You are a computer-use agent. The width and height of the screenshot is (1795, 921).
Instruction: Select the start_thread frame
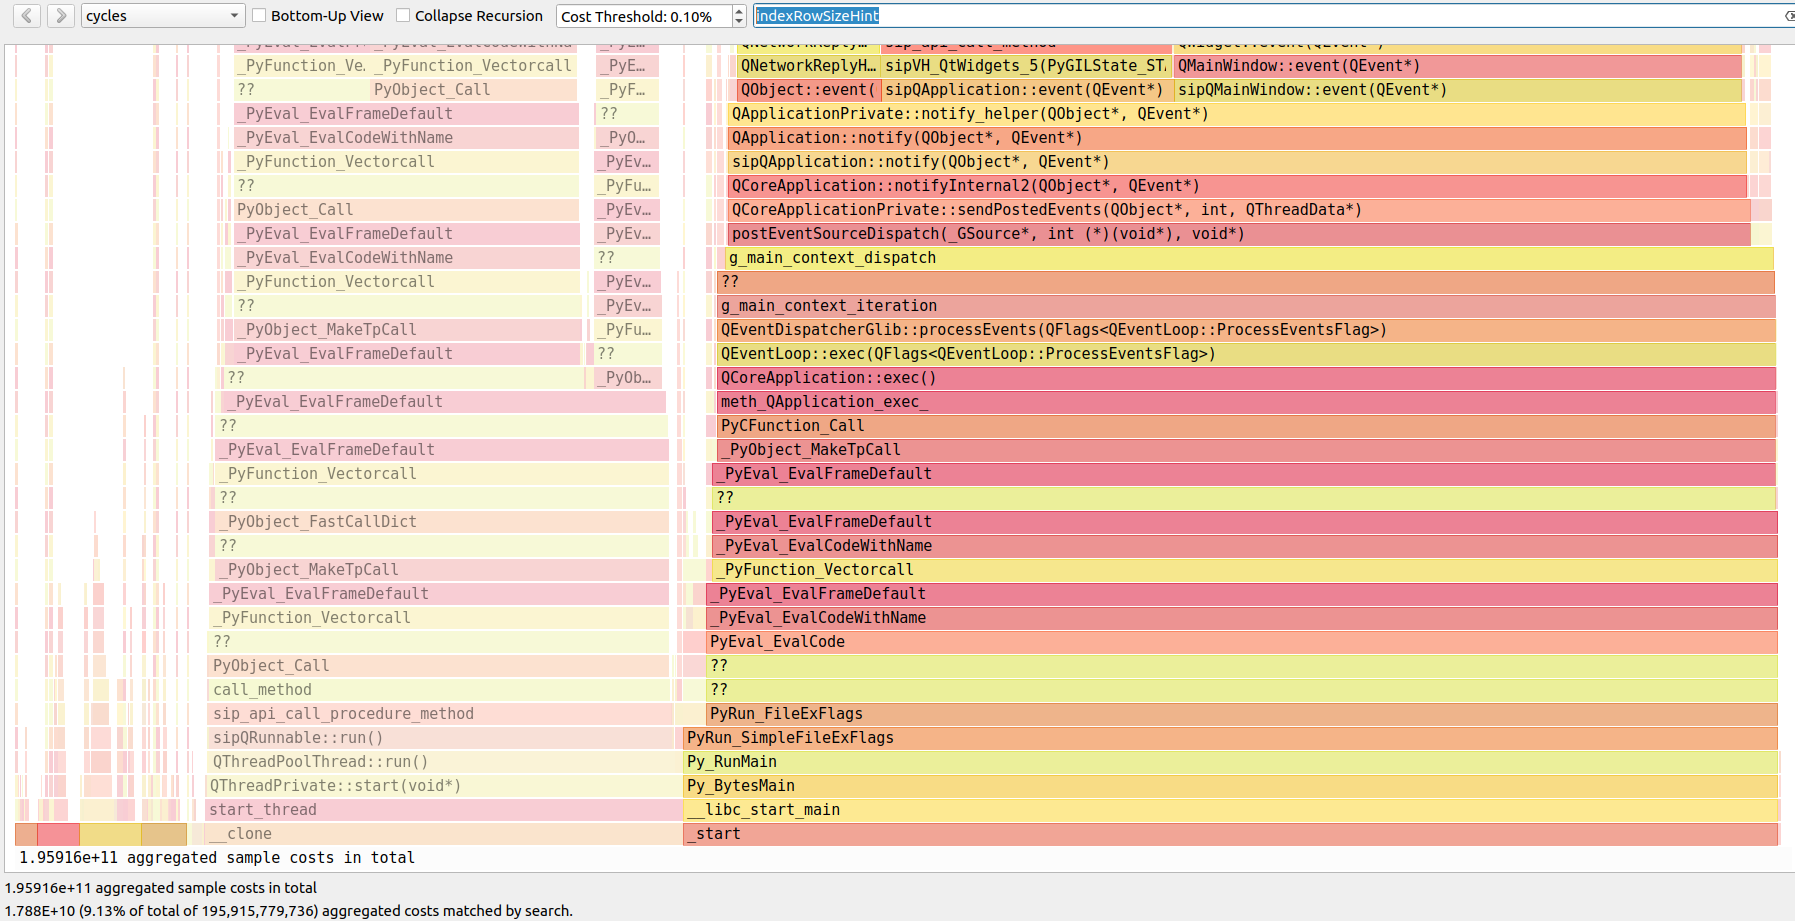pyautogui.click(x=444, y=810)
